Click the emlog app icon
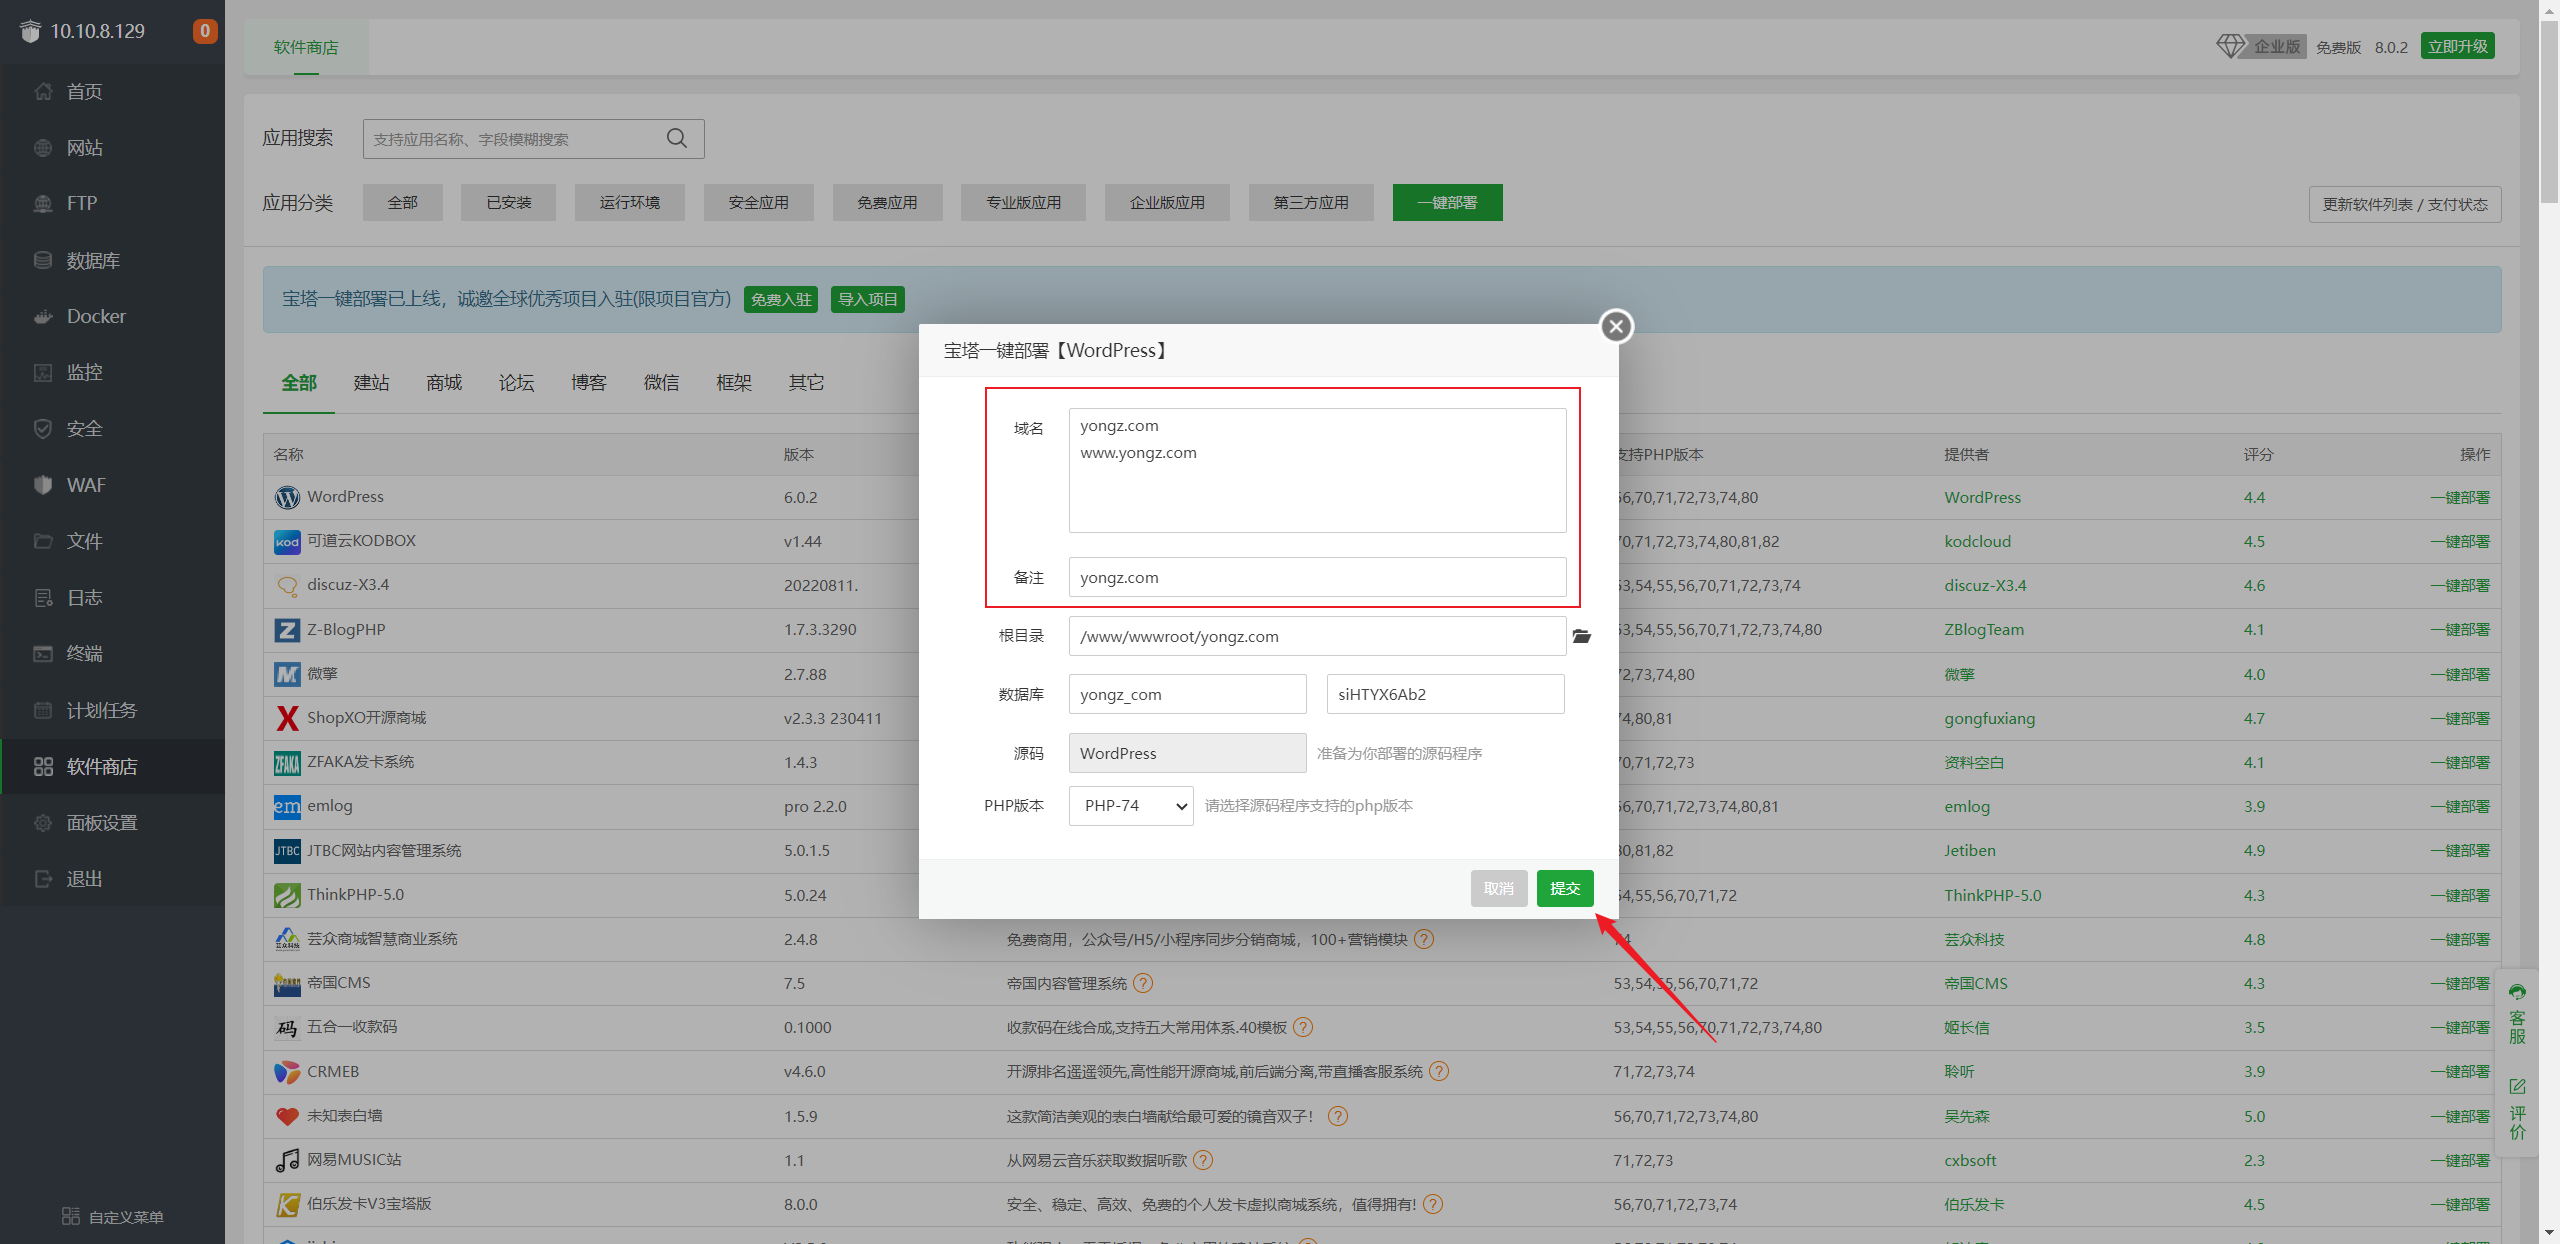Image resolution: width=2560 pixels, height=1244 pixels. 287,806
